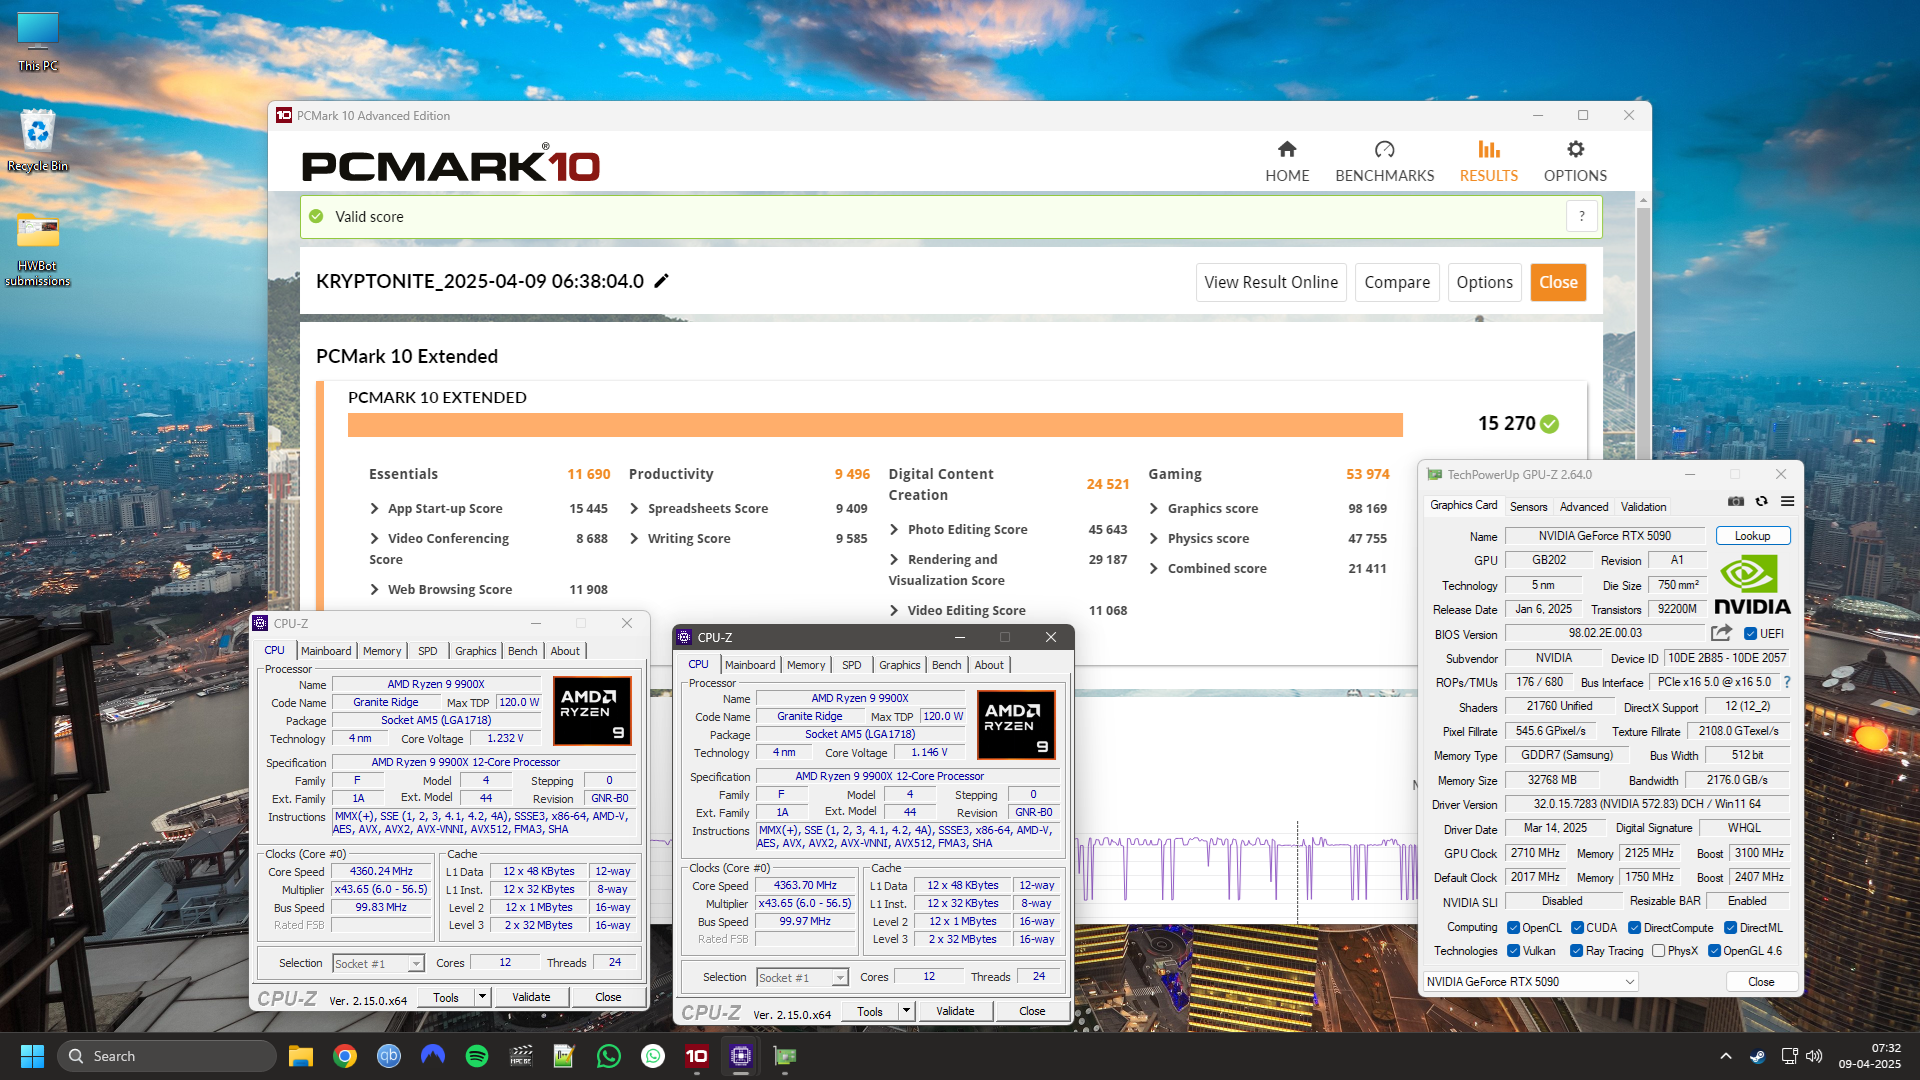Click the Windows taskbar Search box
Screen dimensions: 1920x1080
point(166,1056)
